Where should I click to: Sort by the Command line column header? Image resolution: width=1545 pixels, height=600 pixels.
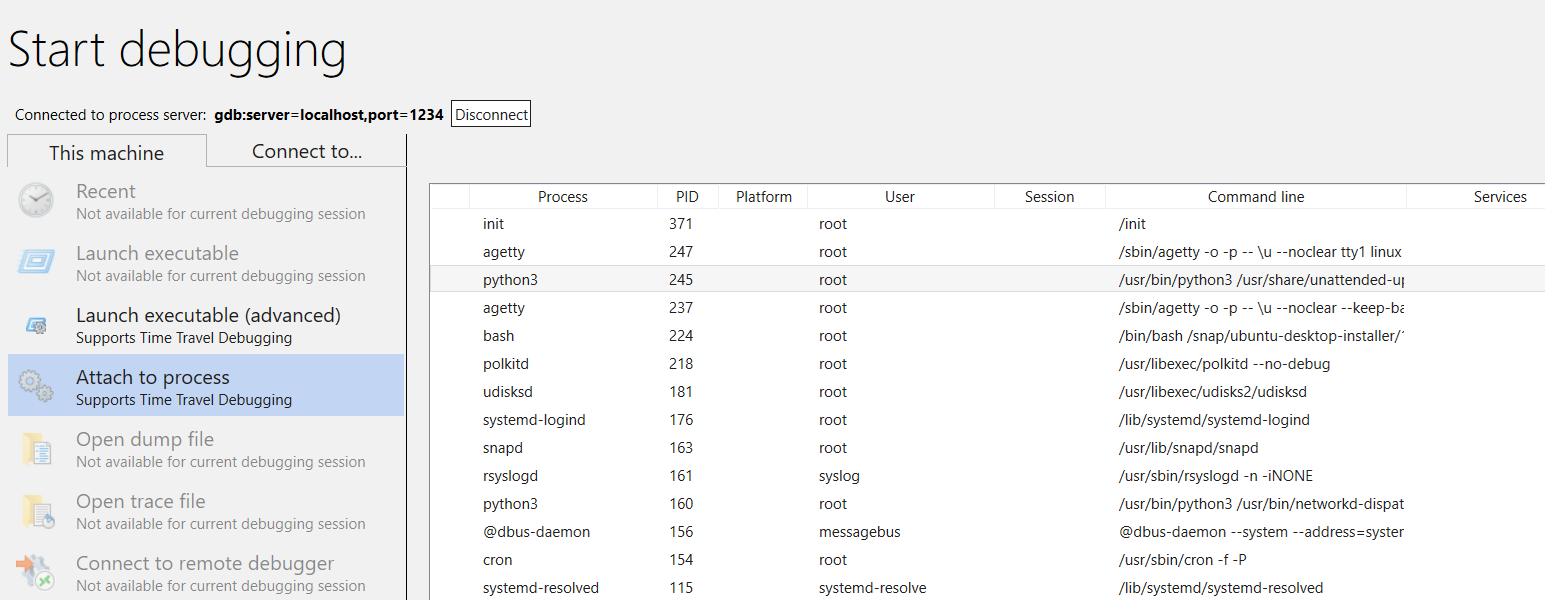coord(1255,196)
